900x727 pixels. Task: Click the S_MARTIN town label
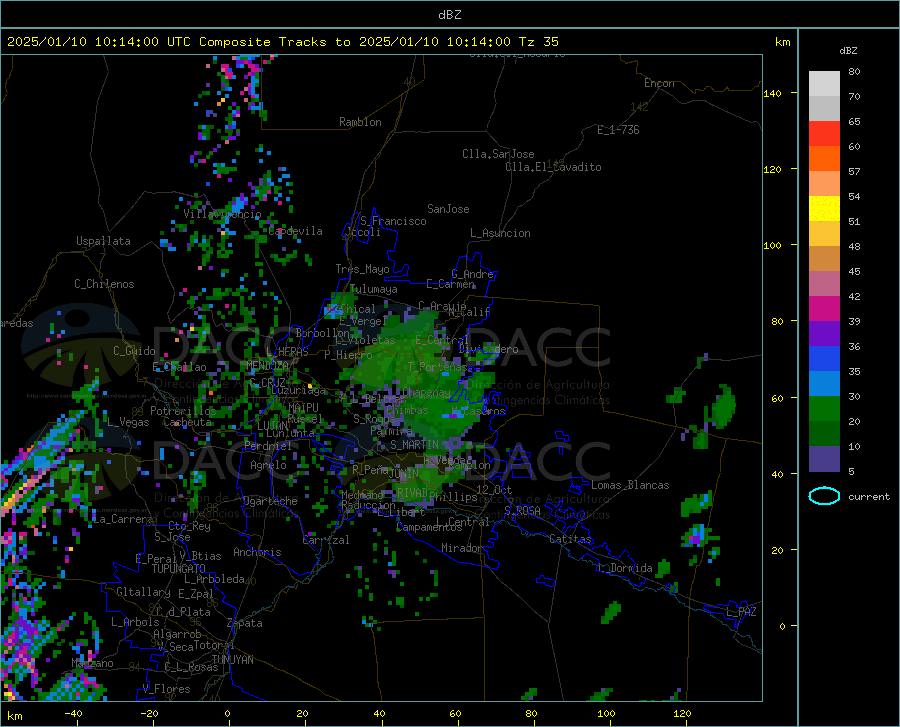coord(414,445)
